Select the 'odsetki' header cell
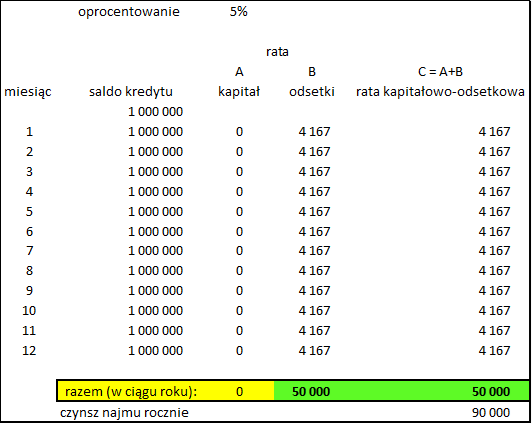532x424 pixels. [312, 92]
